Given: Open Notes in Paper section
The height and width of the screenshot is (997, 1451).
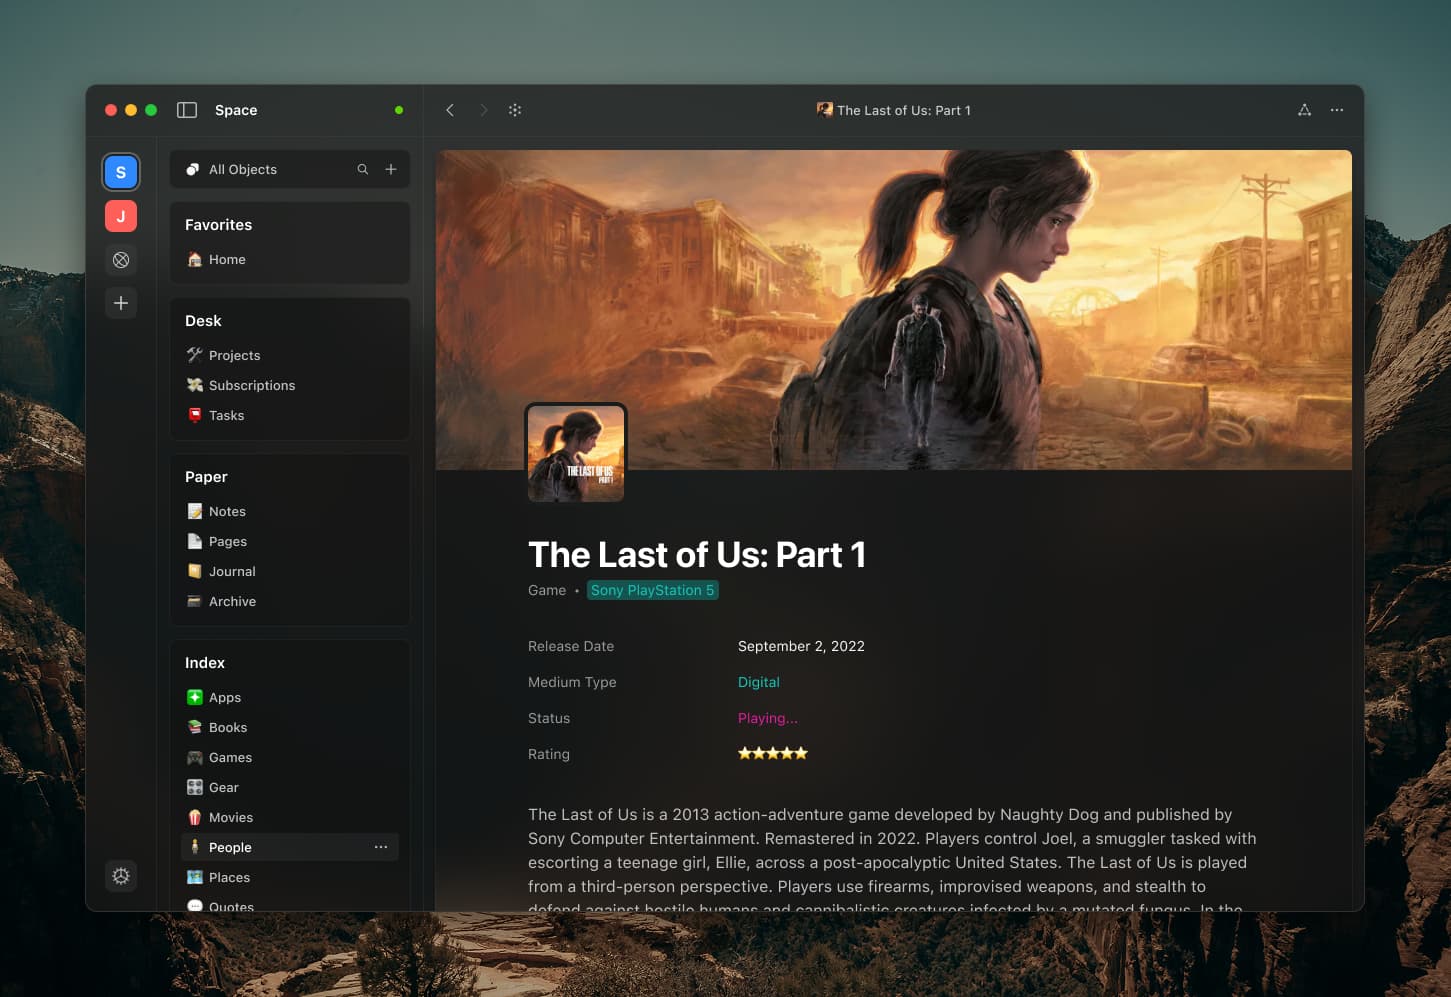Looking at the screenshot, I should tap(290, 511).
